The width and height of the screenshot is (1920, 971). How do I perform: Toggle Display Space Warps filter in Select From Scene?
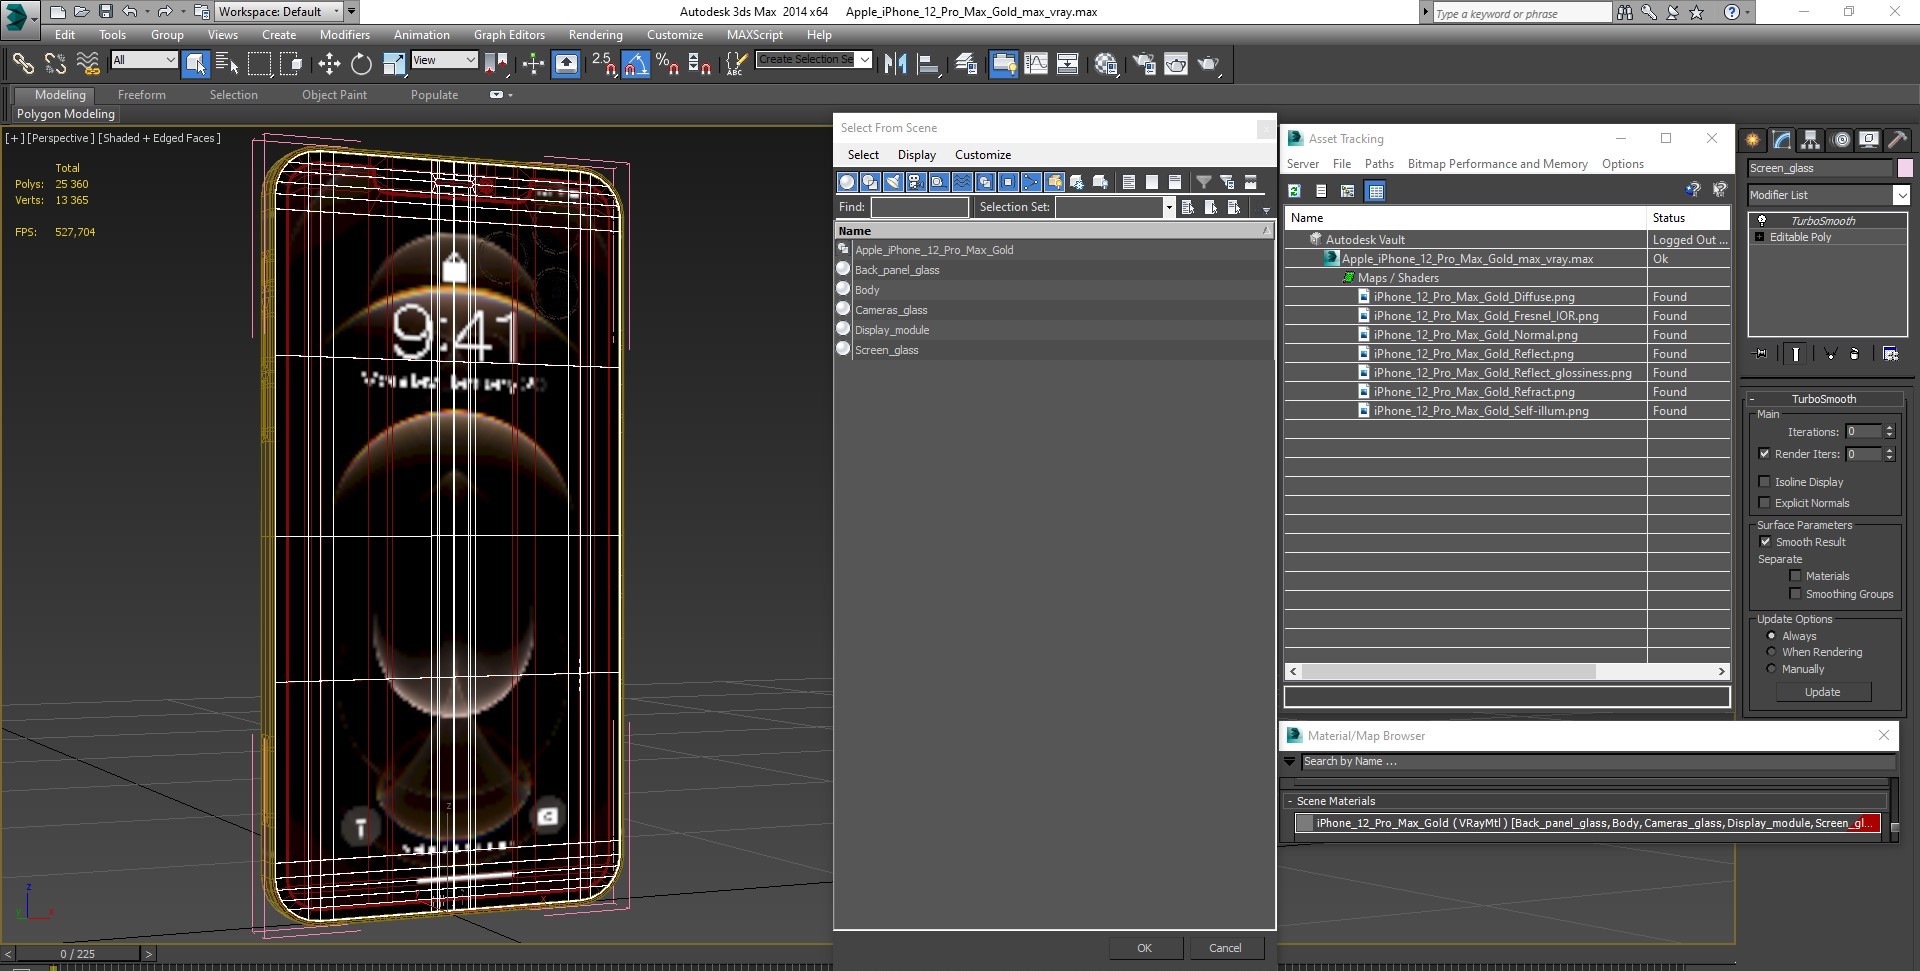coord(962,182)
